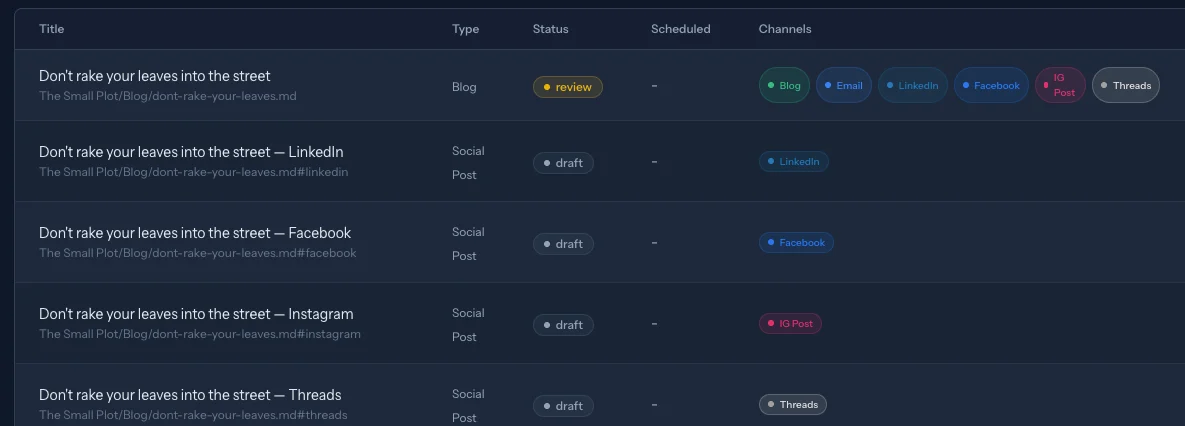The width and height of the screenshot is (1185, 426).
Task: Click the Channels column header
Action: [x=784, y=29]
